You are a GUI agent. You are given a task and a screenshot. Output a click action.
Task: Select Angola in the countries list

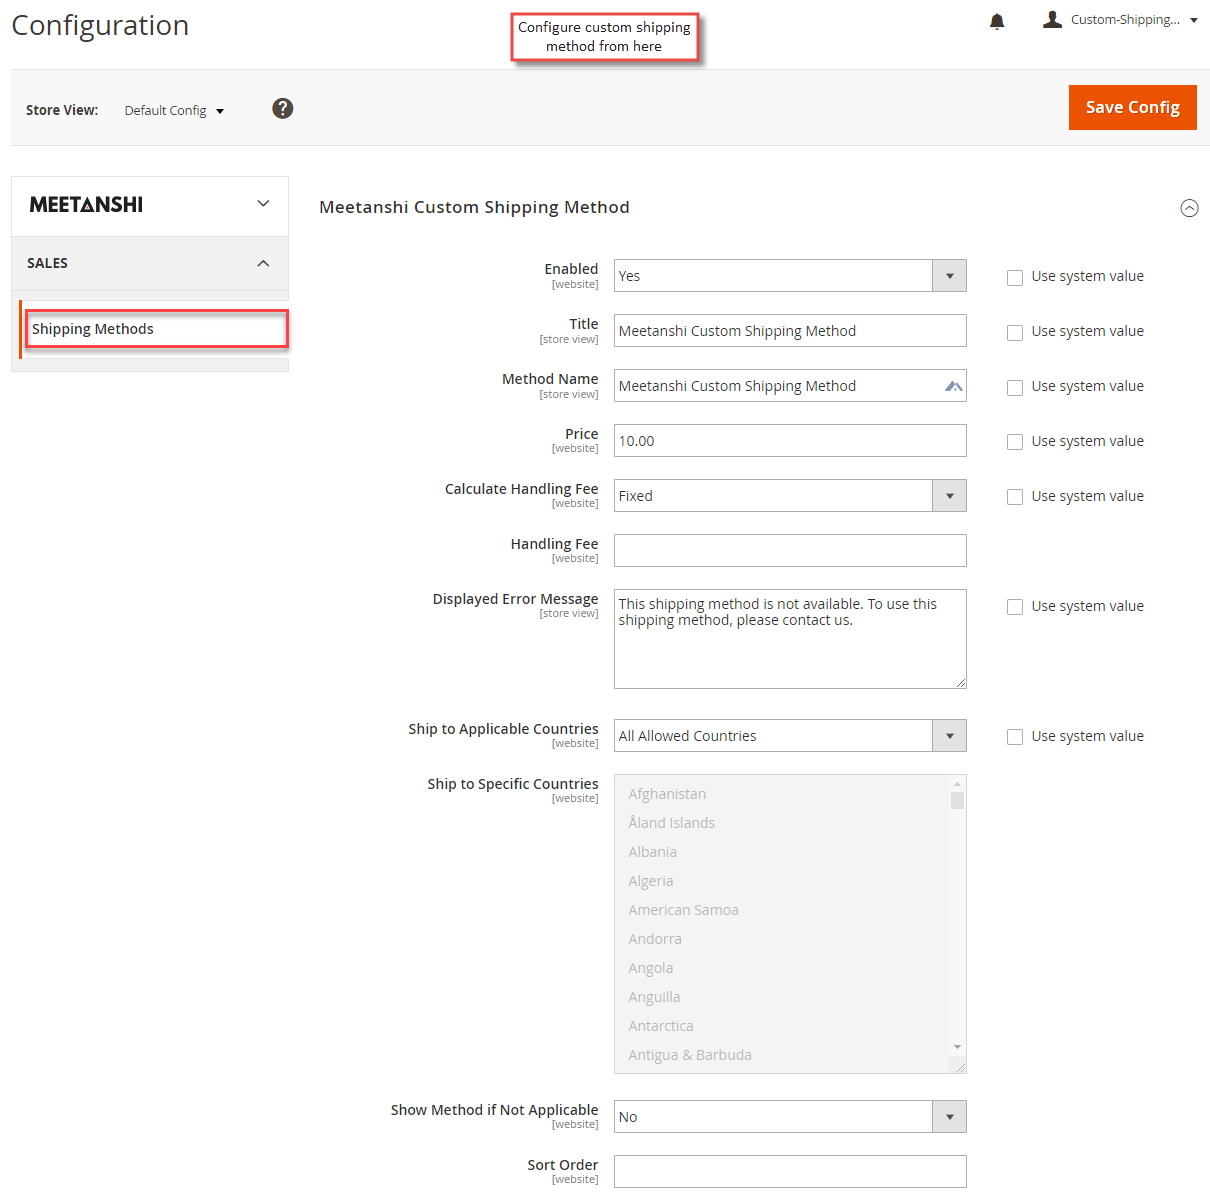point(651,968)
